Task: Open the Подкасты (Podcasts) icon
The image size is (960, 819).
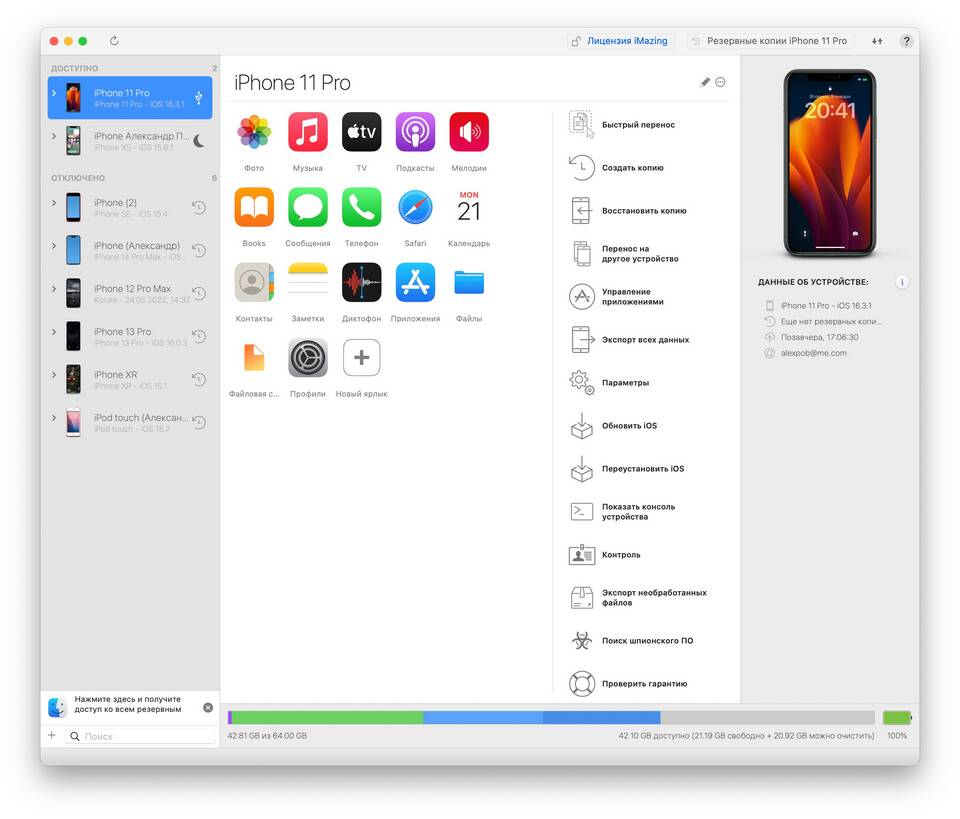Action: click(x=415, y=132)
